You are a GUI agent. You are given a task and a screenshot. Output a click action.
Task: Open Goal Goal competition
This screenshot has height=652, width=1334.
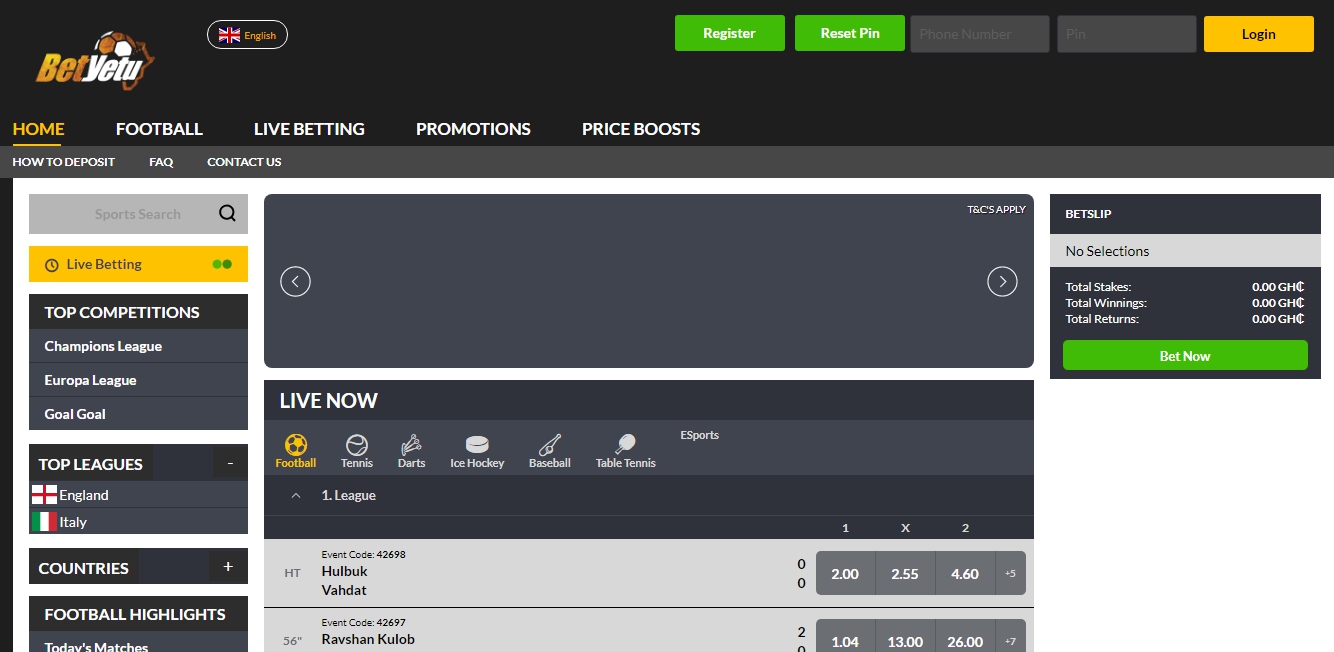pos(138,414)
